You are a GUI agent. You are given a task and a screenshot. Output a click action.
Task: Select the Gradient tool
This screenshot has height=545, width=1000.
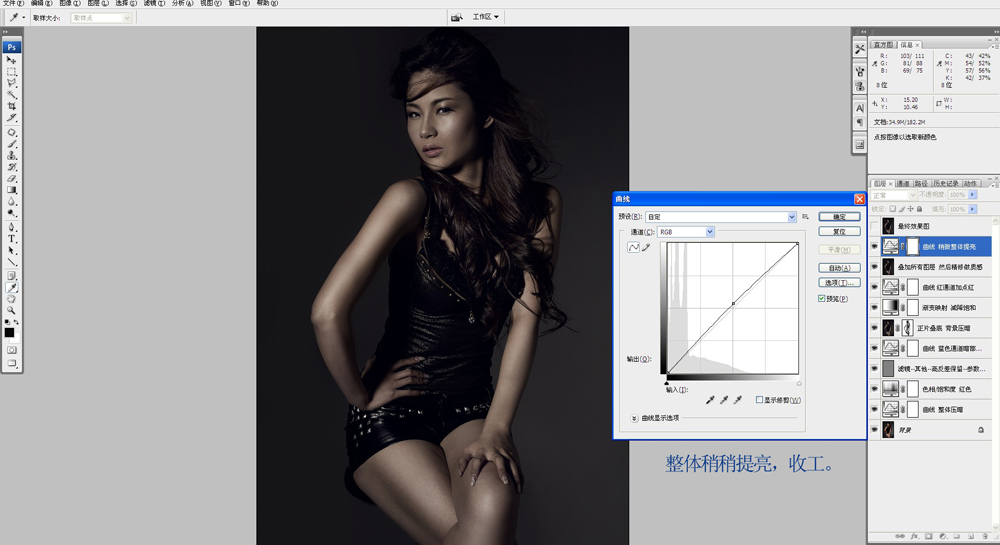(x=11, y=190)
